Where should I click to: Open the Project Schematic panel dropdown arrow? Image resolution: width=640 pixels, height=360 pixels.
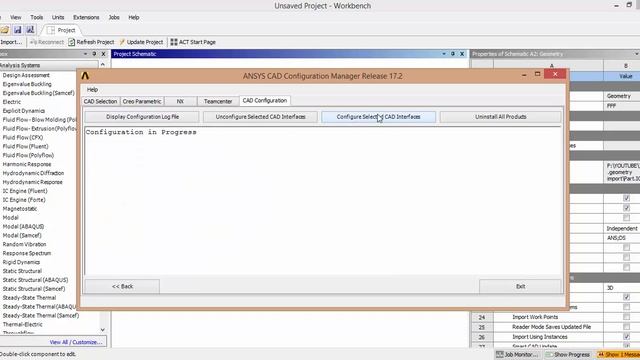click(x=444, y=54)
